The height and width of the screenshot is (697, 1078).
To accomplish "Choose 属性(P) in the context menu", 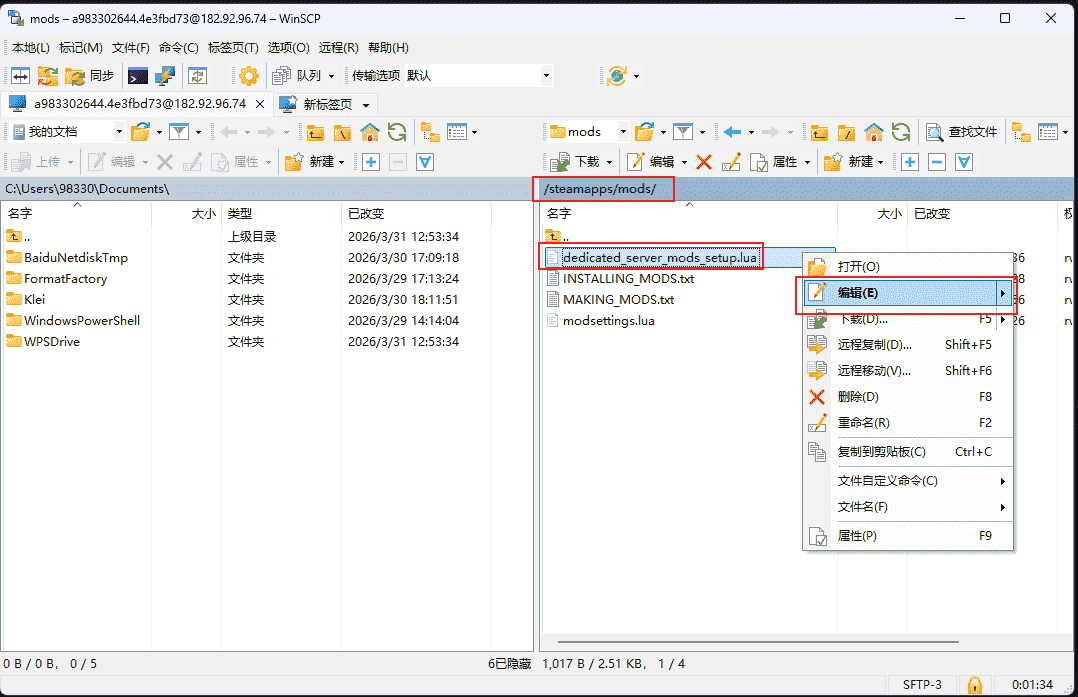I will (x=908, y=535).
